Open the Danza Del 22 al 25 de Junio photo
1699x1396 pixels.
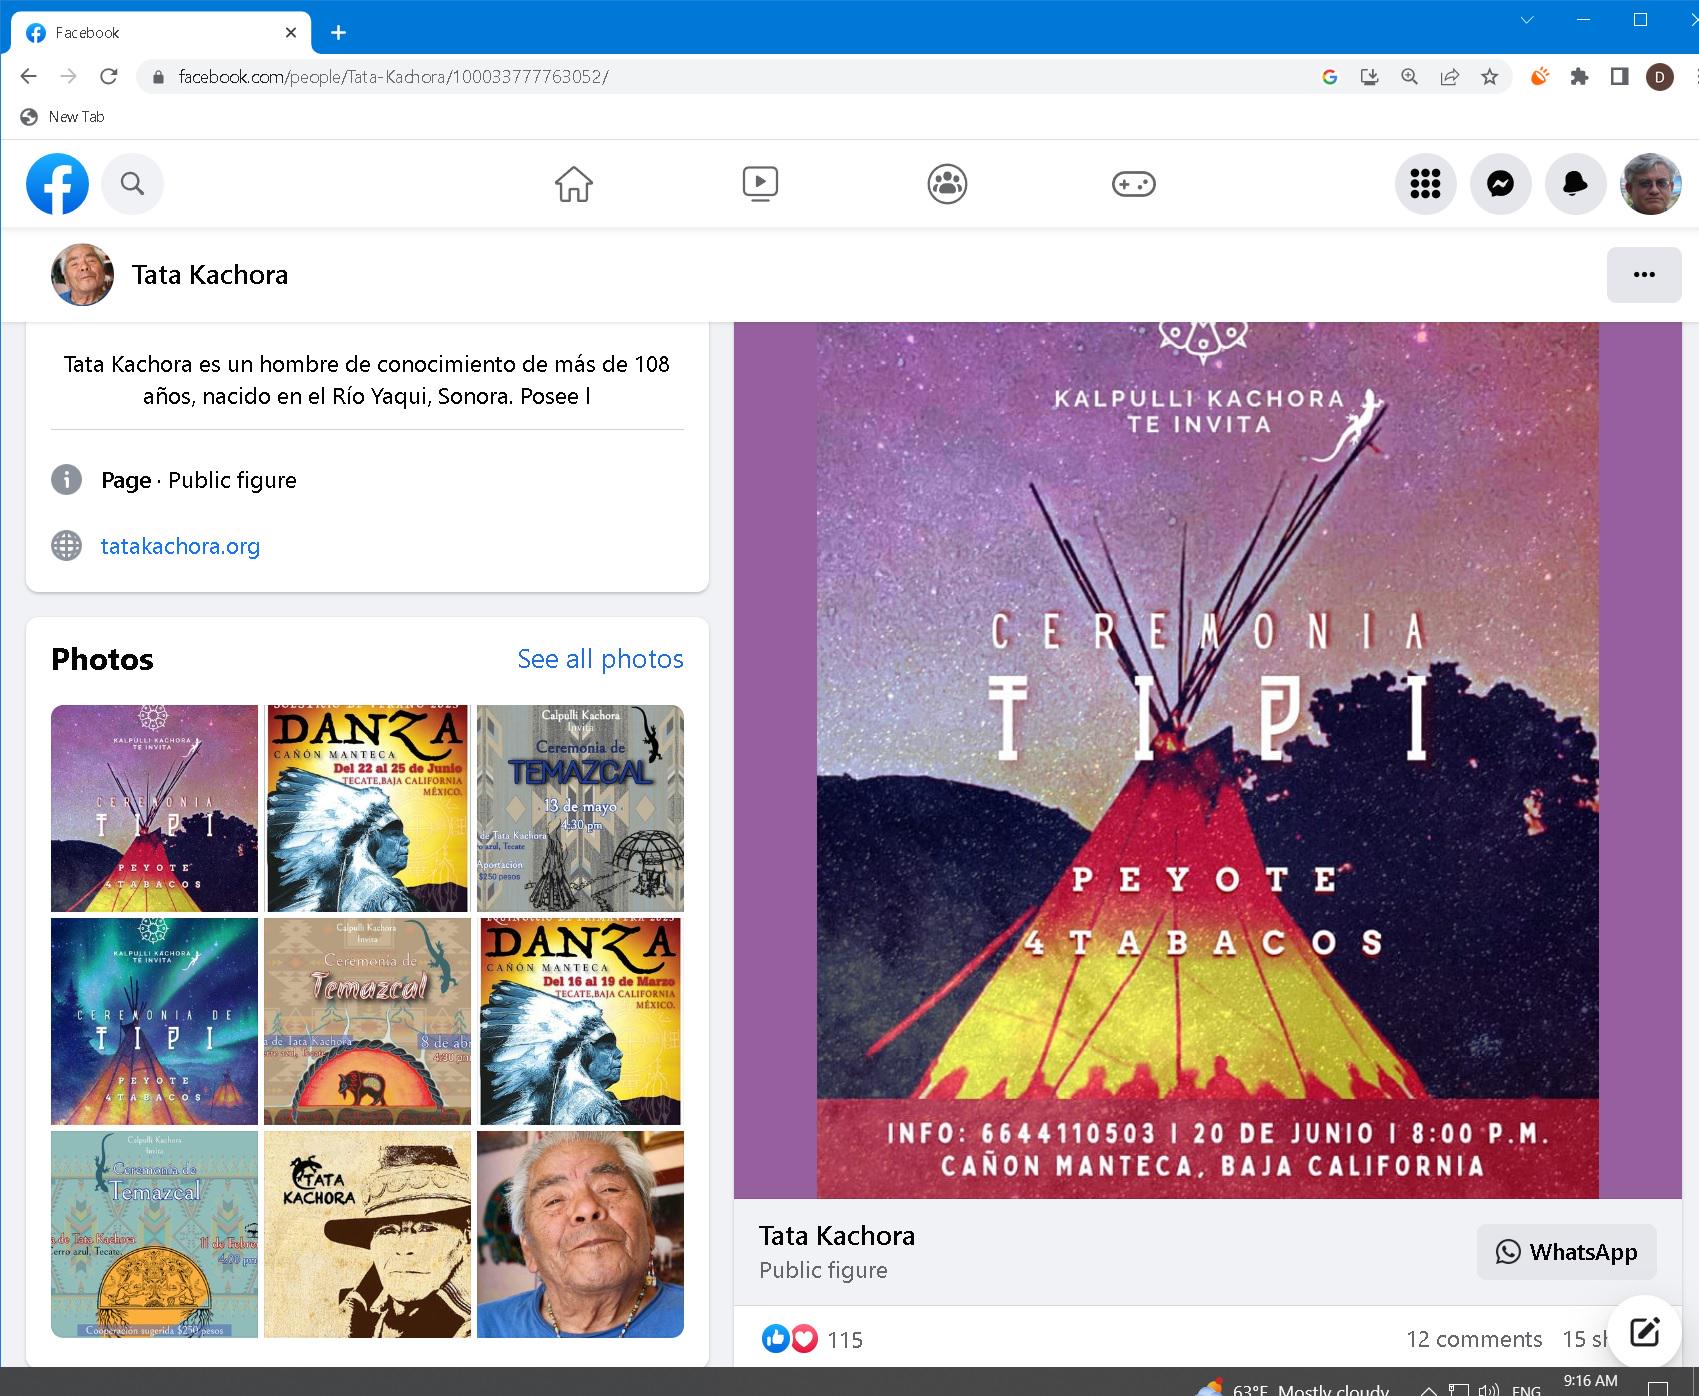[x=367, y=808]
